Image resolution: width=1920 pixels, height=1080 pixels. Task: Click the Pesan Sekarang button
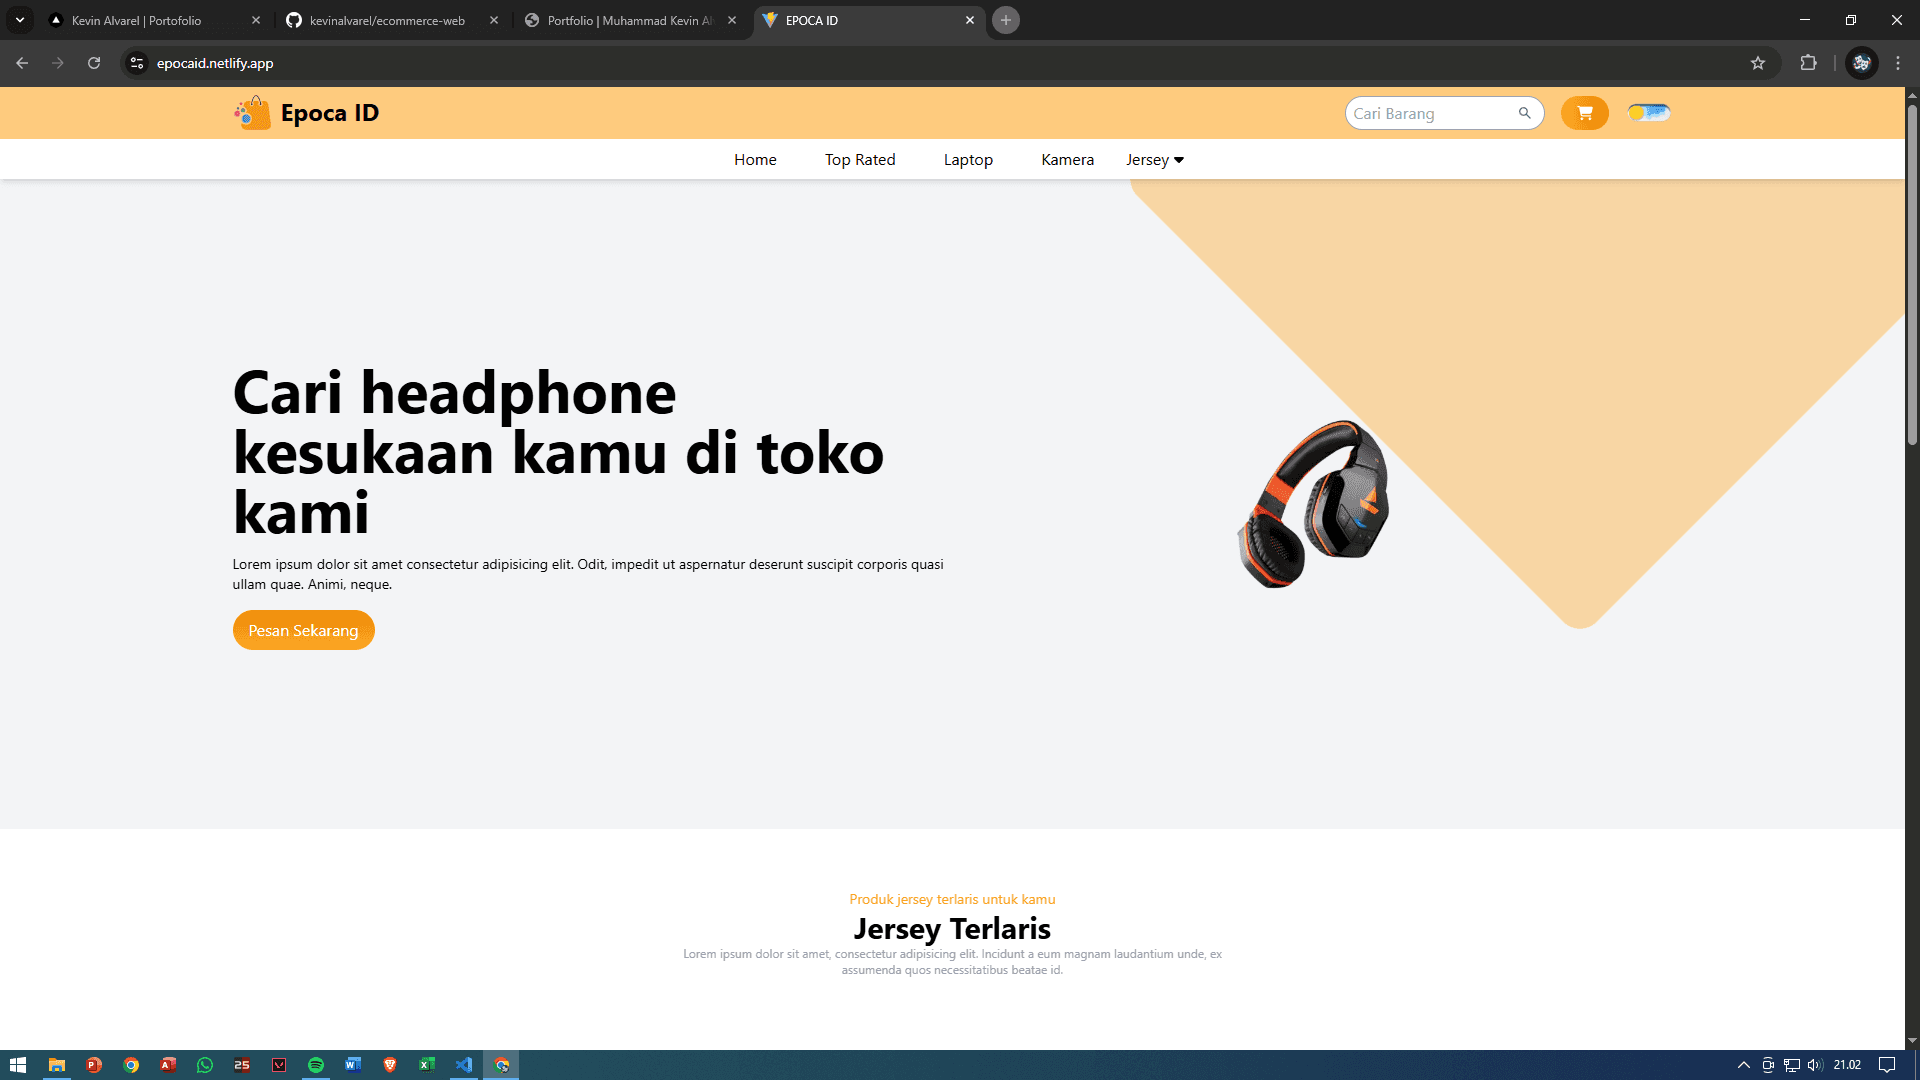click(x=303, y=630)
